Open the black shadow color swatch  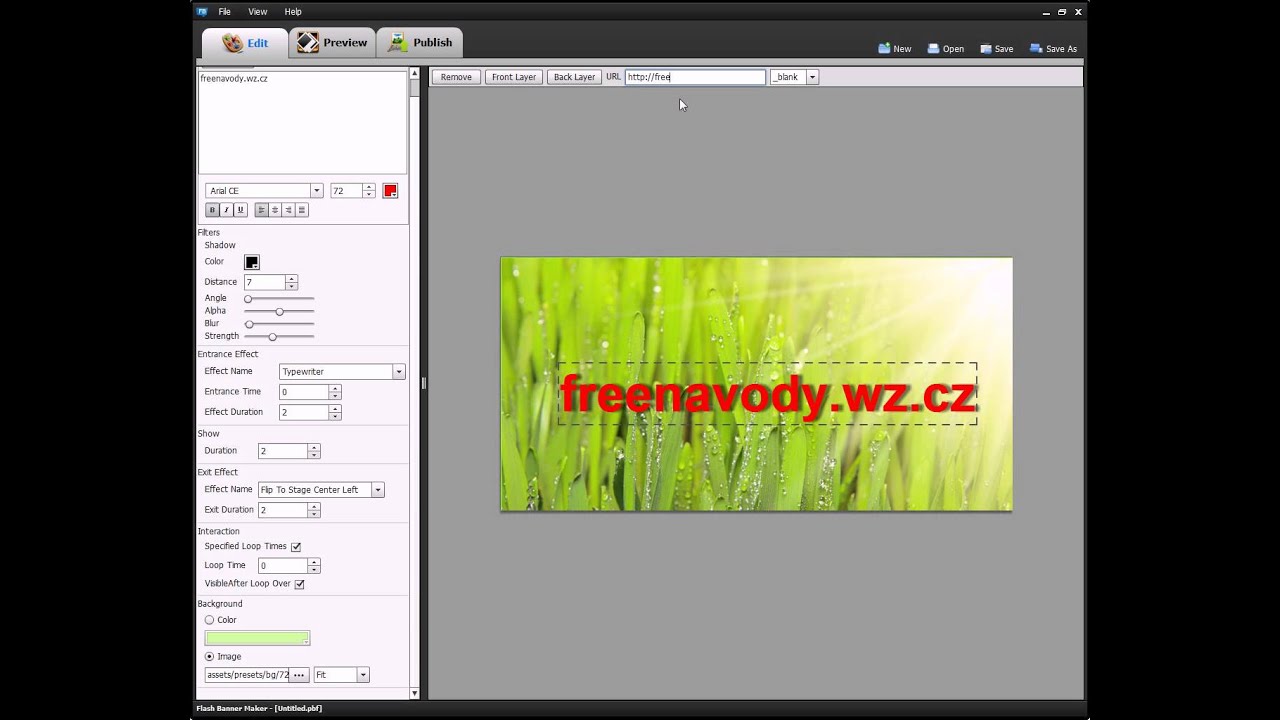point(252,262)
